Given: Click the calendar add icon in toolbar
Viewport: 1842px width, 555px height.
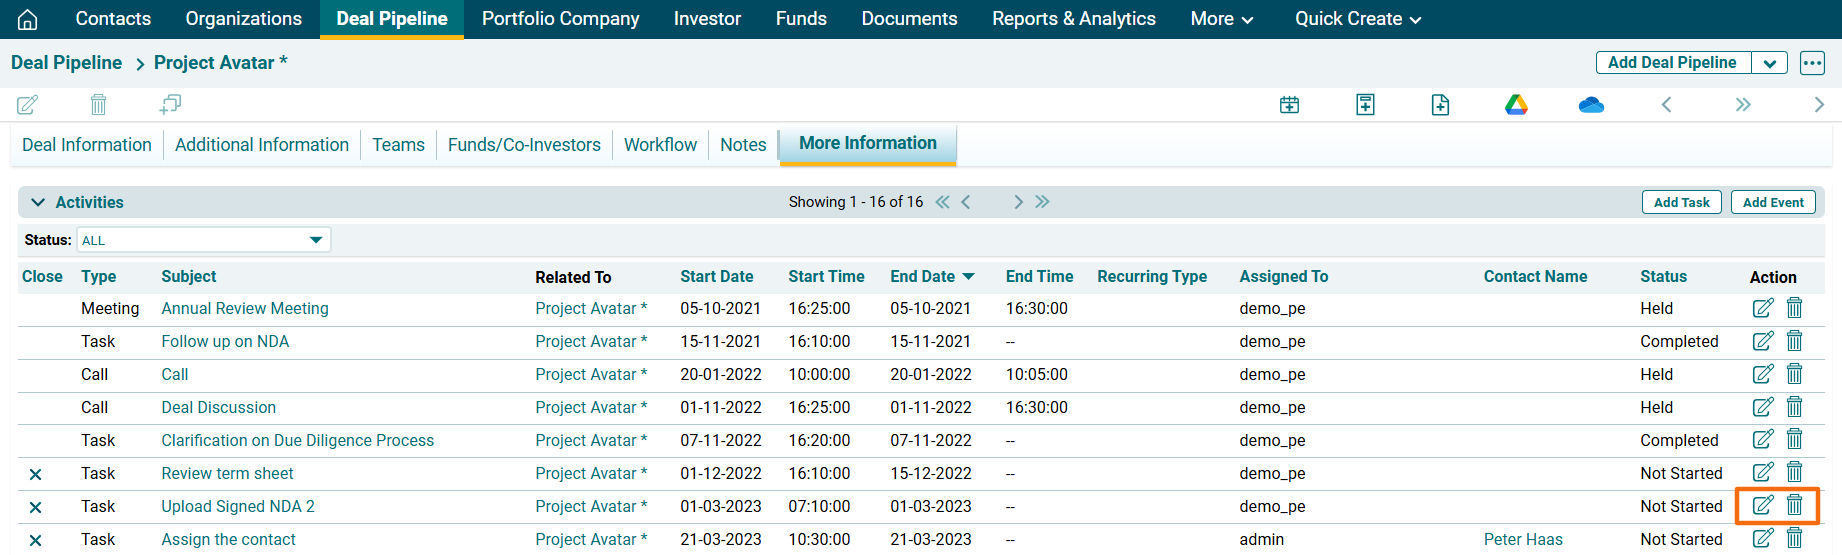Looking at the screenshot, I should [x=1290, y=105].
